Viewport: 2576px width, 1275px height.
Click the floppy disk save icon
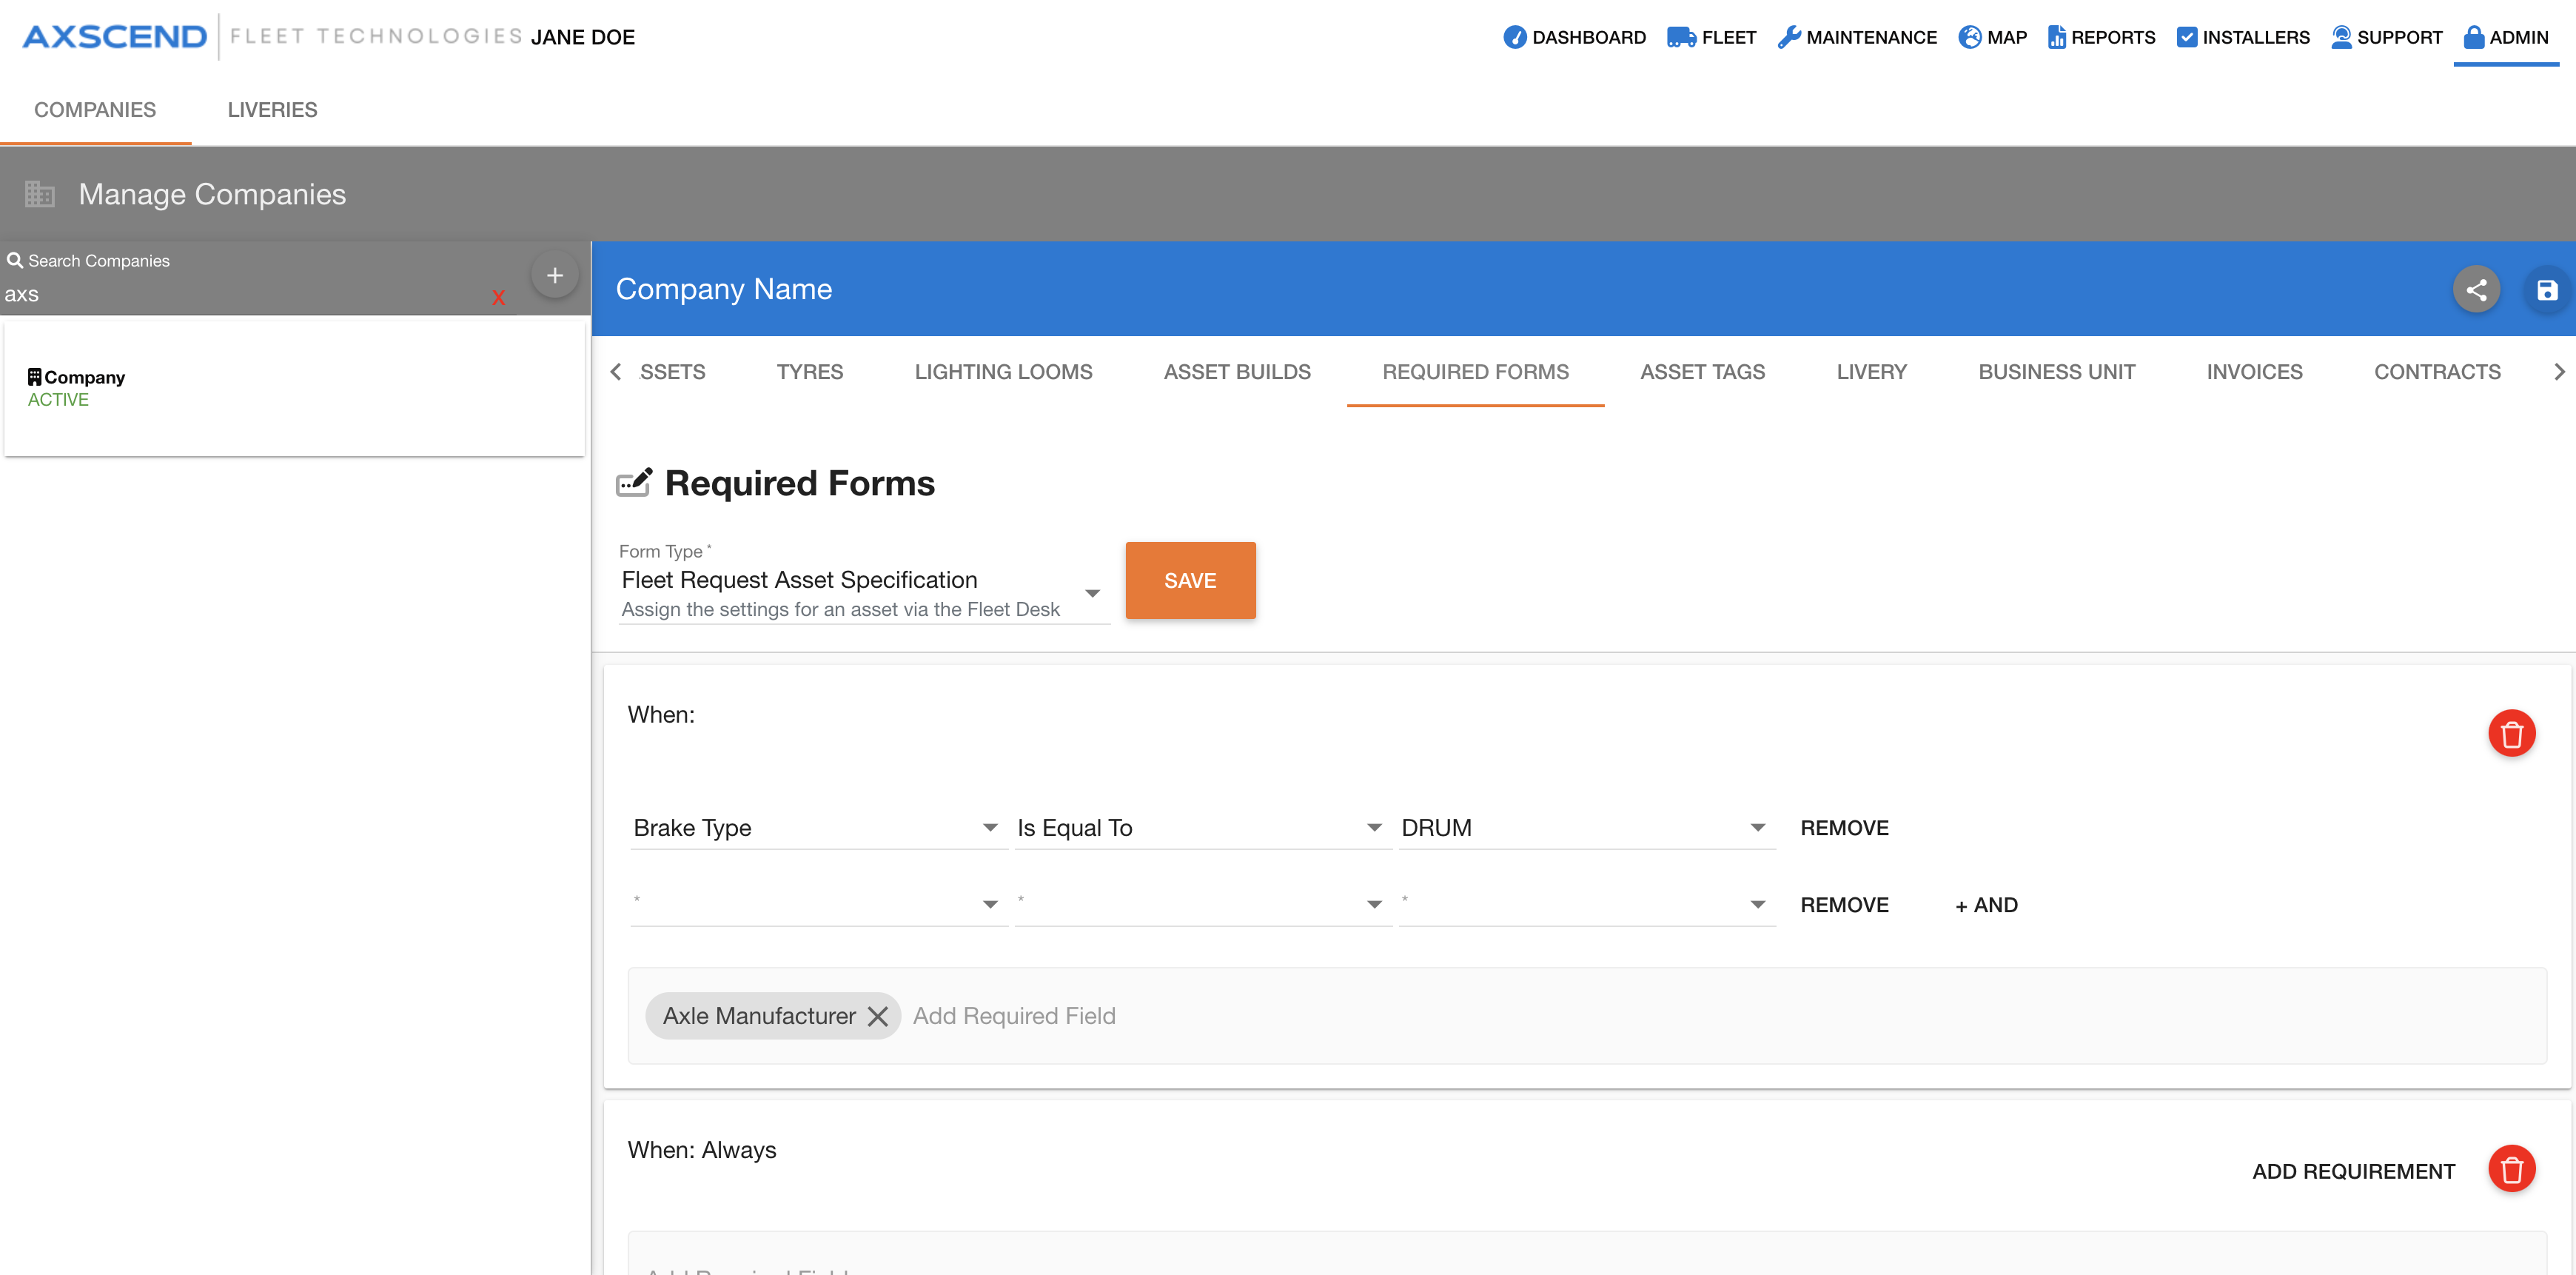click(2546, 290)
